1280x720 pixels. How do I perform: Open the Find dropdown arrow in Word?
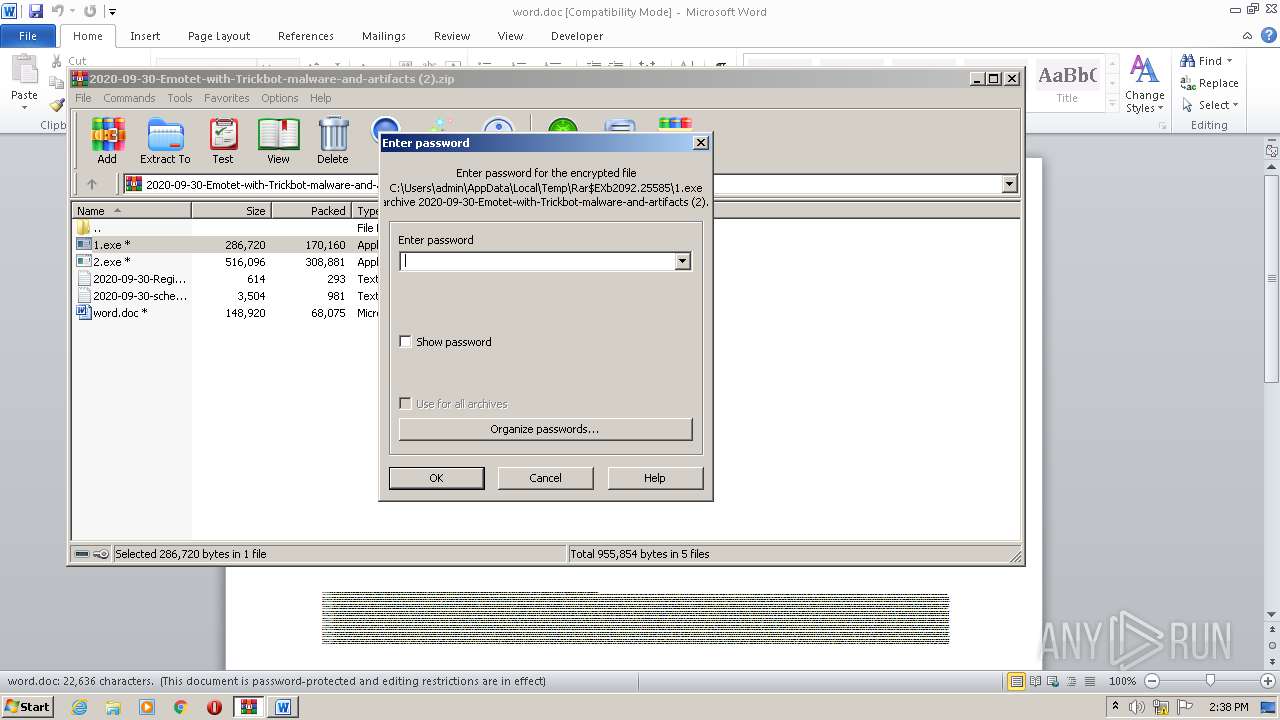tap(1230, 61)
